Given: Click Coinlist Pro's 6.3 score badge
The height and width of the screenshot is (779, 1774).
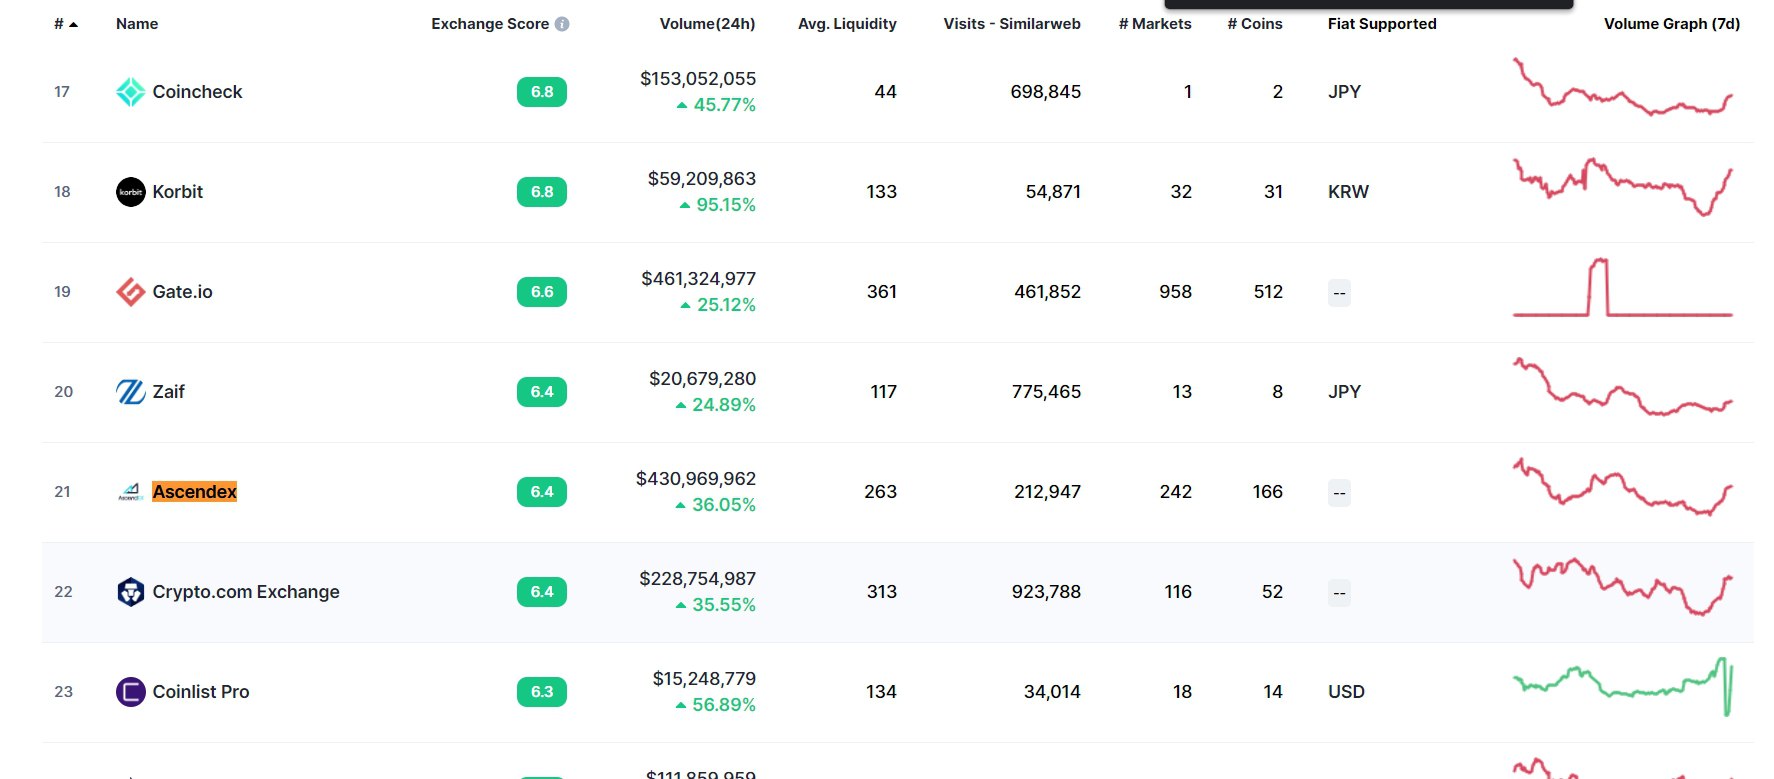Looking at the screenshot, I should (x=542, y=692).
